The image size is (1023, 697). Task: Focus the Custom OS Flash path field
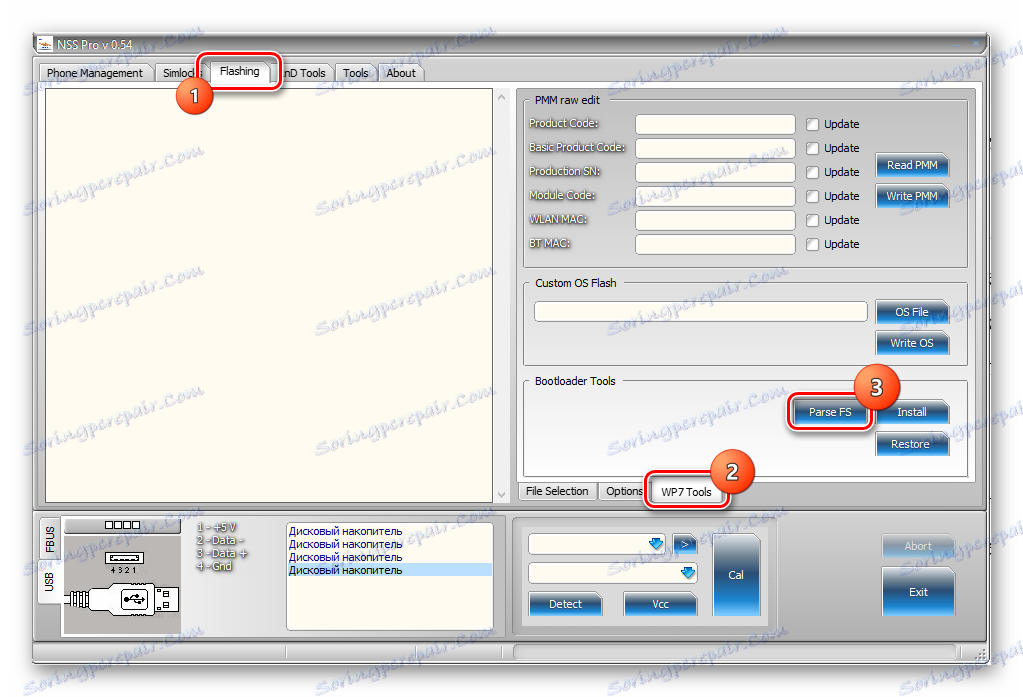click(700, 311)
